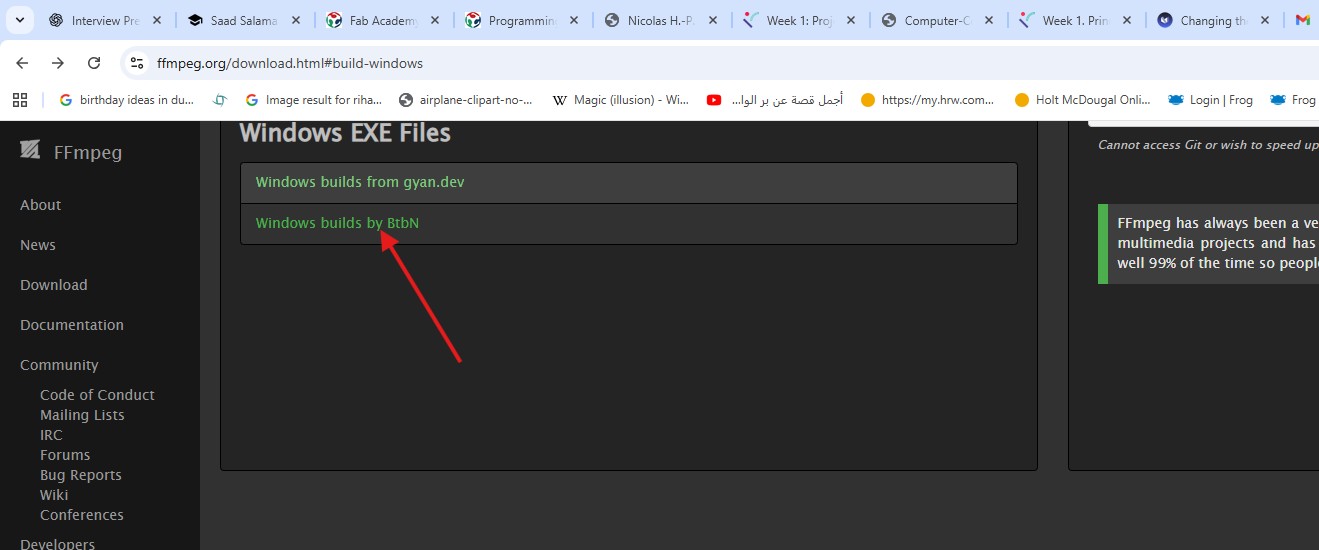Open bookmark Magic (illusion) - Wi...
The width and height of the screenshot is (1319, 550).
[621, 100]
